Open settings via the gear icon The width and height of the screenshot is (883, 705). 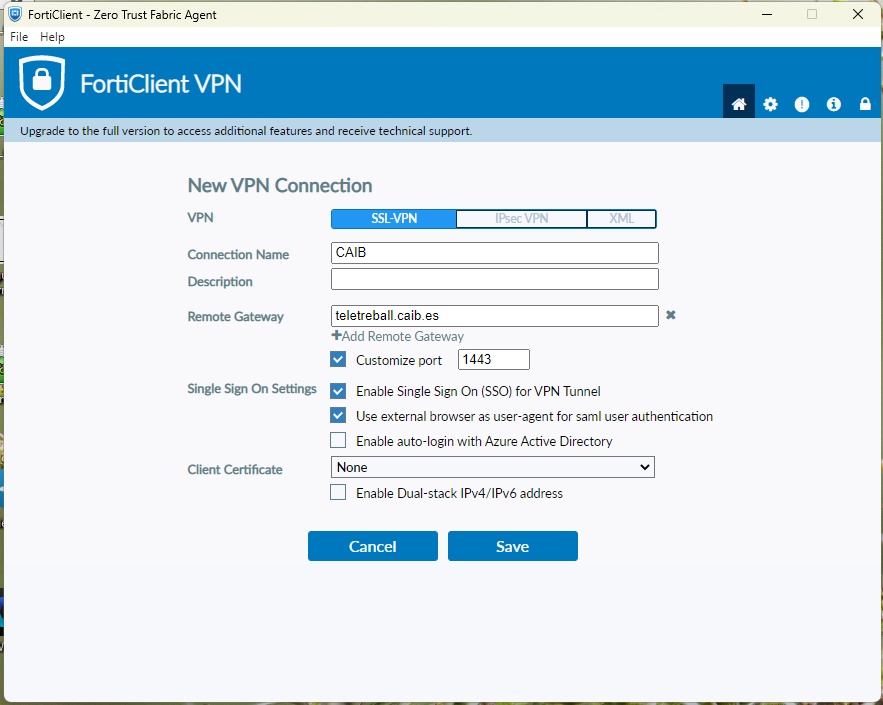click(x=770, y=104)
